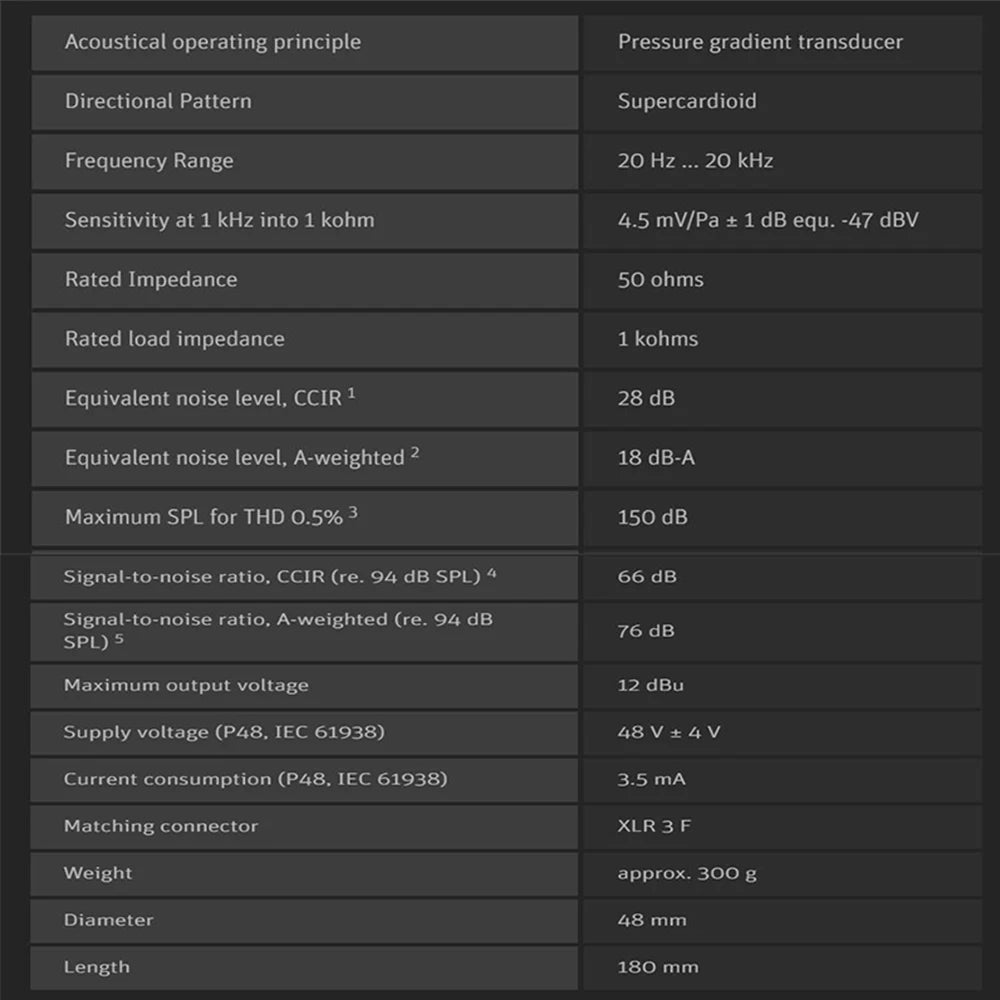Select the 150 dB value cell
Image resolution: width=1000 pixels, height=1000 pixels.
pyautogui.click(x=652, y=517)
